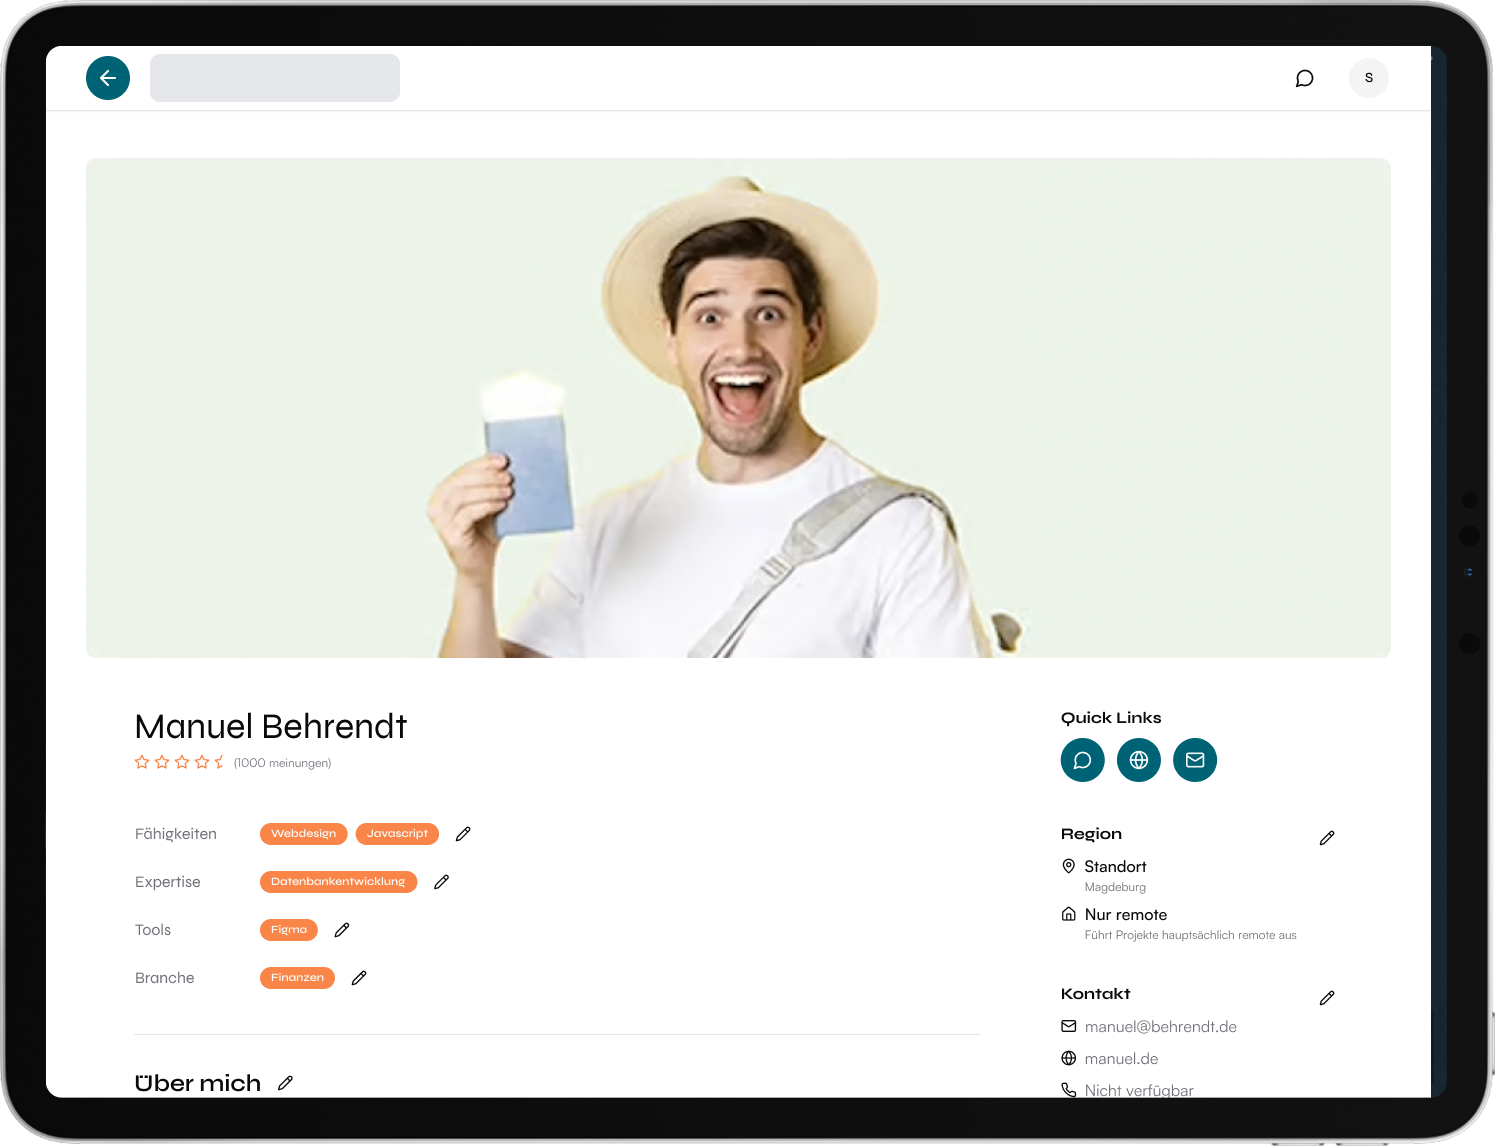Edit Expertise with pencil icon
1495x1146 pixels.
pyautogui.click(x=441, y=882)
